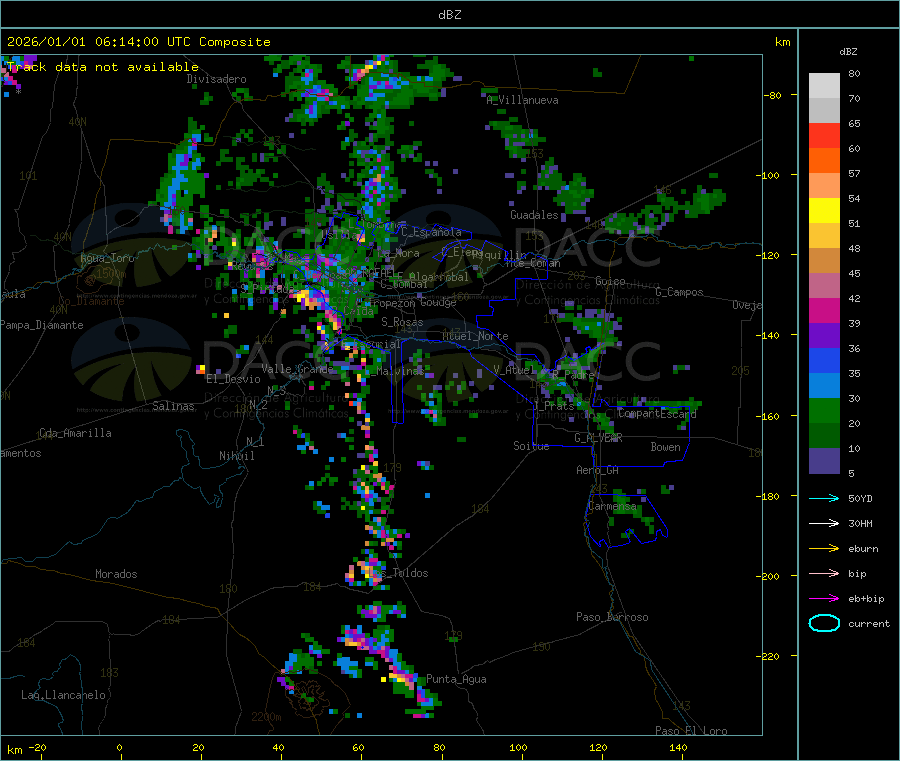The image size is (900, 761).
Task: Click the 'Pampa_Diamante' map label
Action: [42, 325]
